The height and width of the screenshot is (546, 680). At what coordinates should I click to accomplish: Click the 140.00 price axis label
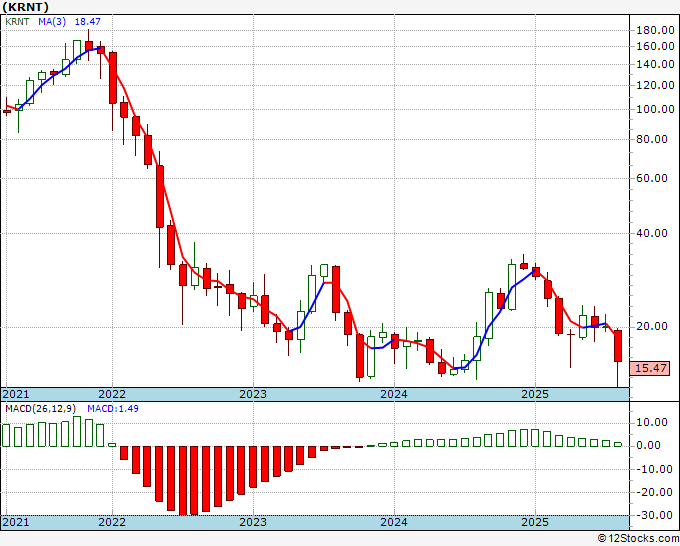(655, 65)
